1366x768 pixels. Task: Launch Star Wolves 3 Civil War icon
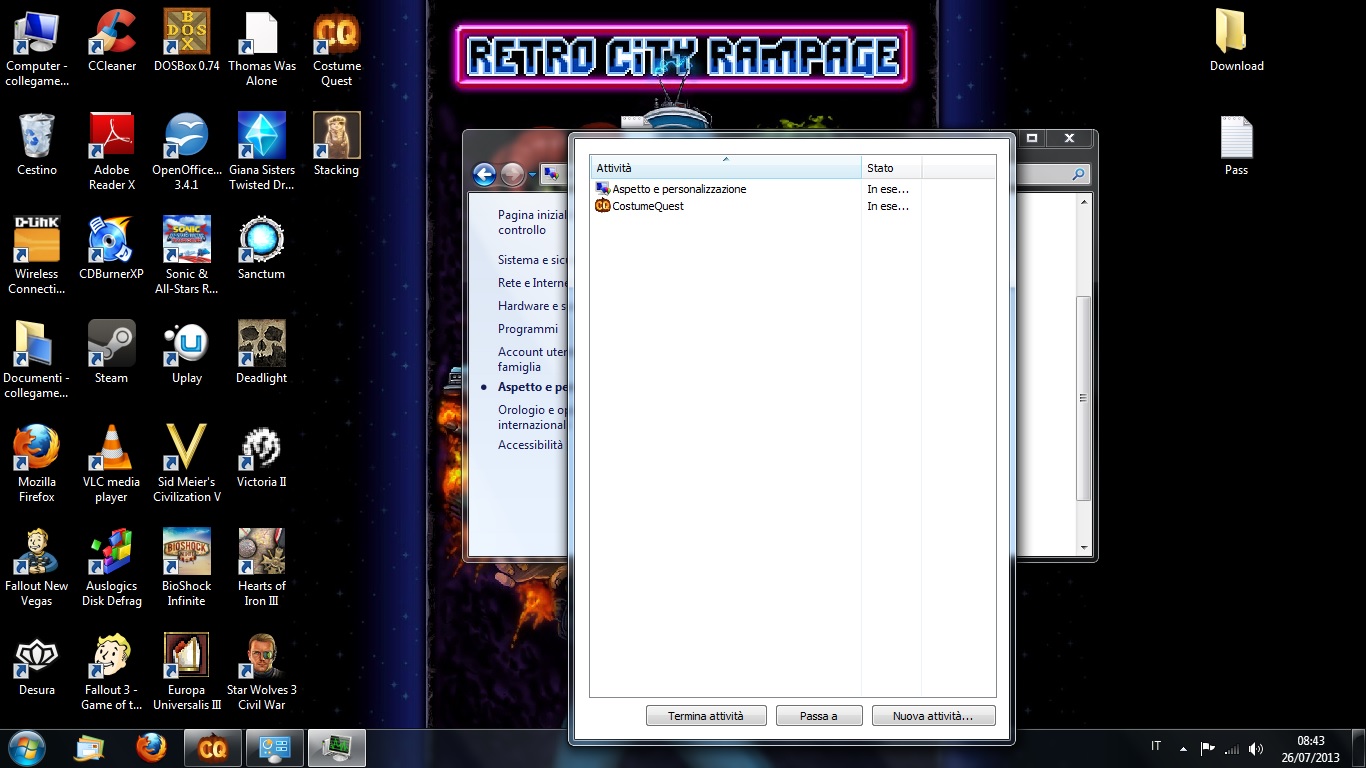click(x=262, y=672)
